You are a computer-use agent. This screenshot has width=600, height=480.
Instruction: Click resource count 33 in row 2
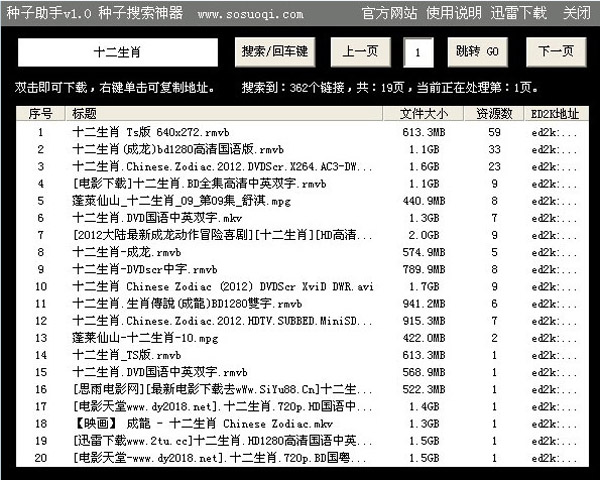tap(494, 149)
